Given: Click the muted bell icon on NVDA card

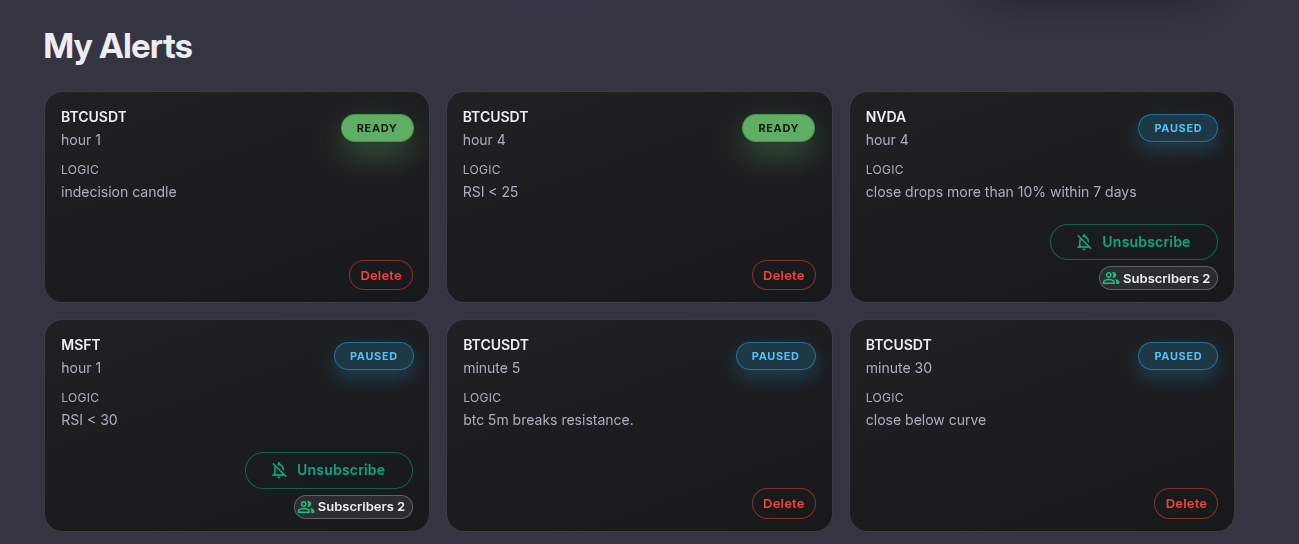Looking at the screenshot, I should [x=1084, y=242].
